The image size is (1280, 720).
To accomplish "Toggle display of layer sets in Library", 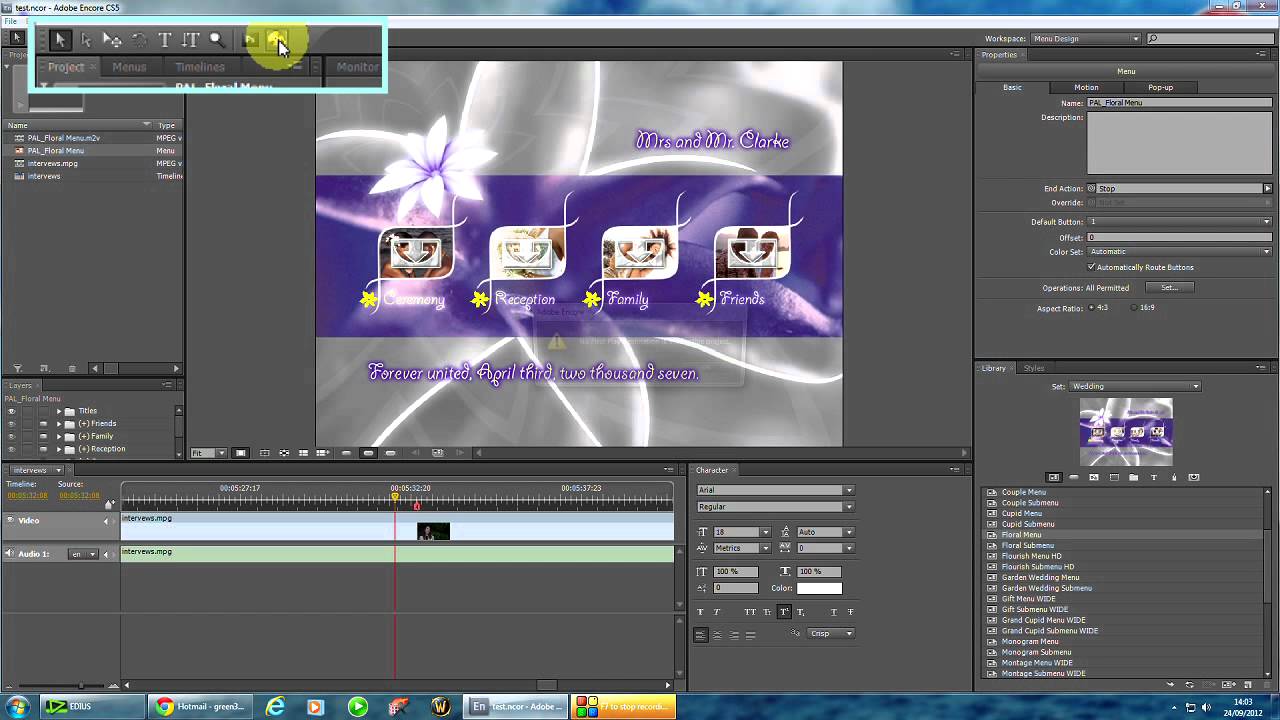I will (x=1134, y=477).
